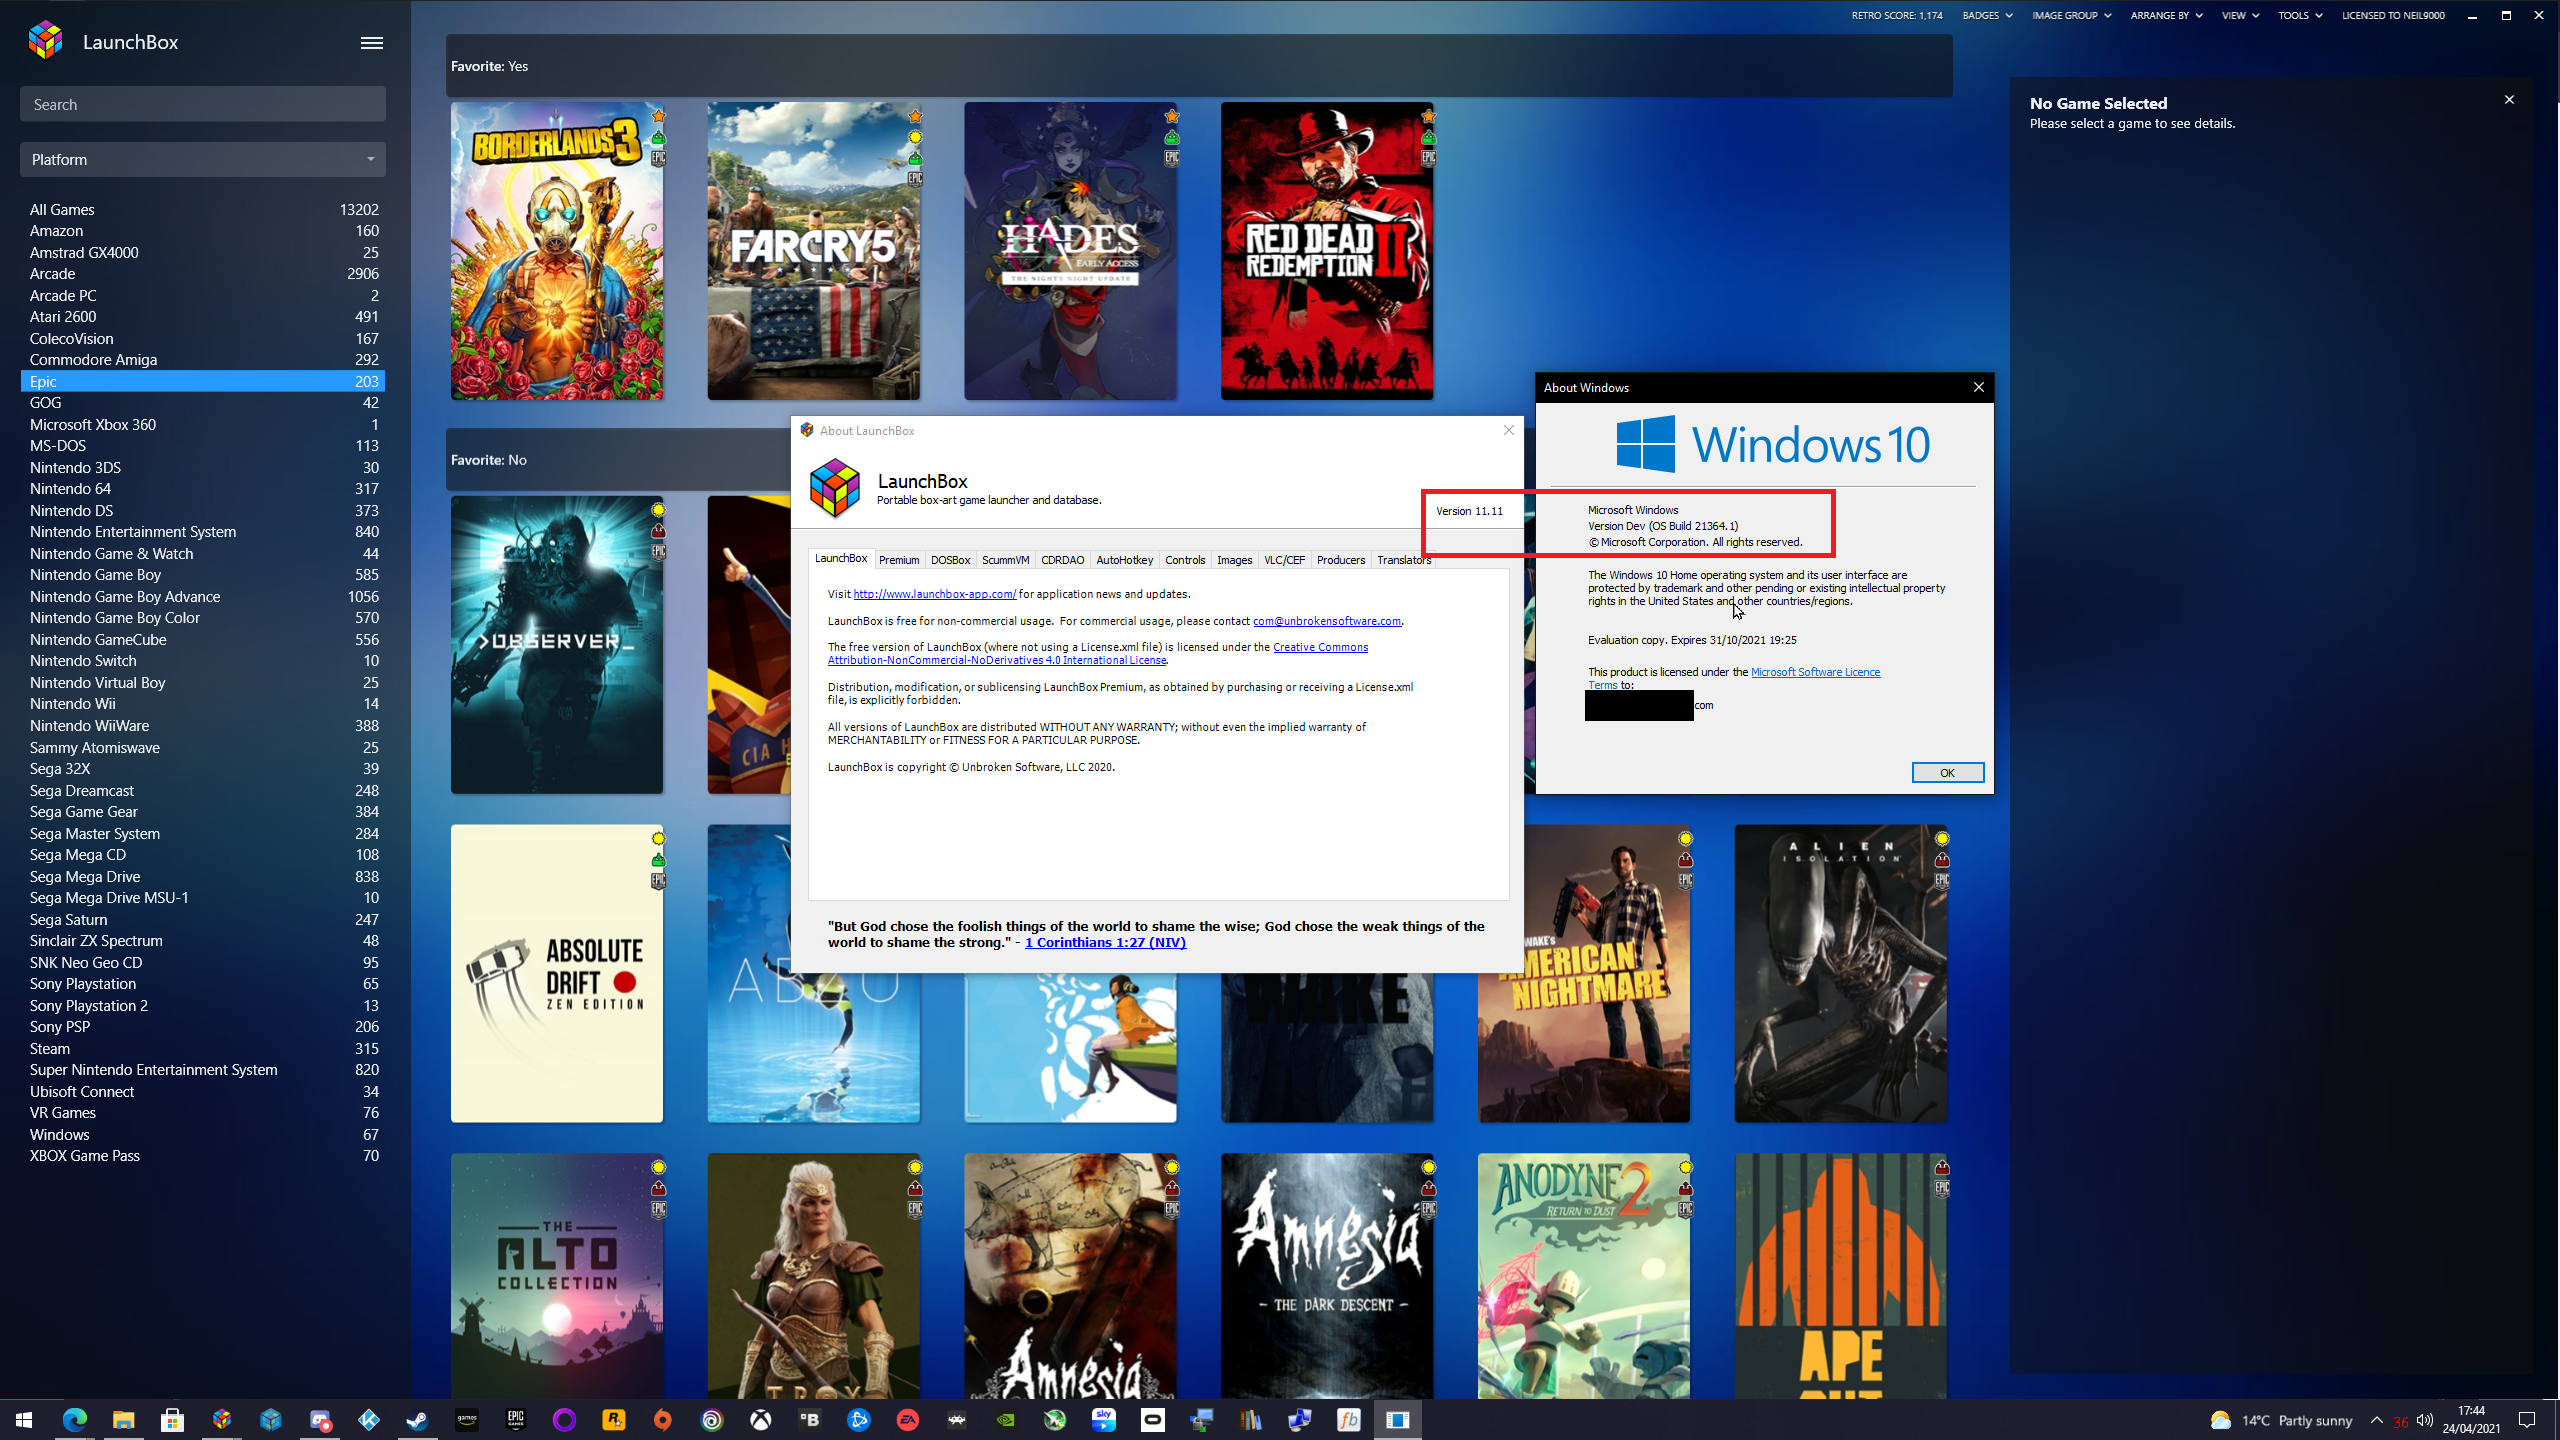Switch to the AutoHotkey tab
This screenshot has height=1440, width=2560.
(1124, 560)
